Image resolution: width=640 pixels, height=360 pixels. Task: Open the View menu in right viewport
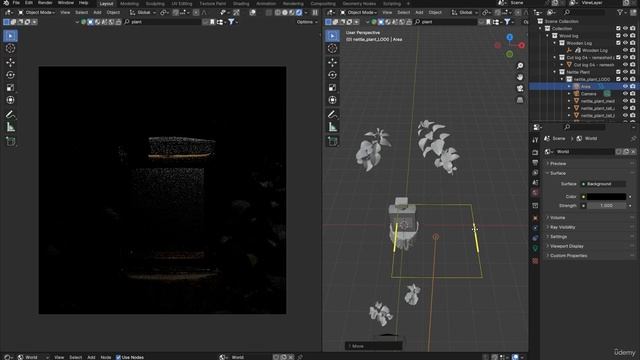pos(387,13)
